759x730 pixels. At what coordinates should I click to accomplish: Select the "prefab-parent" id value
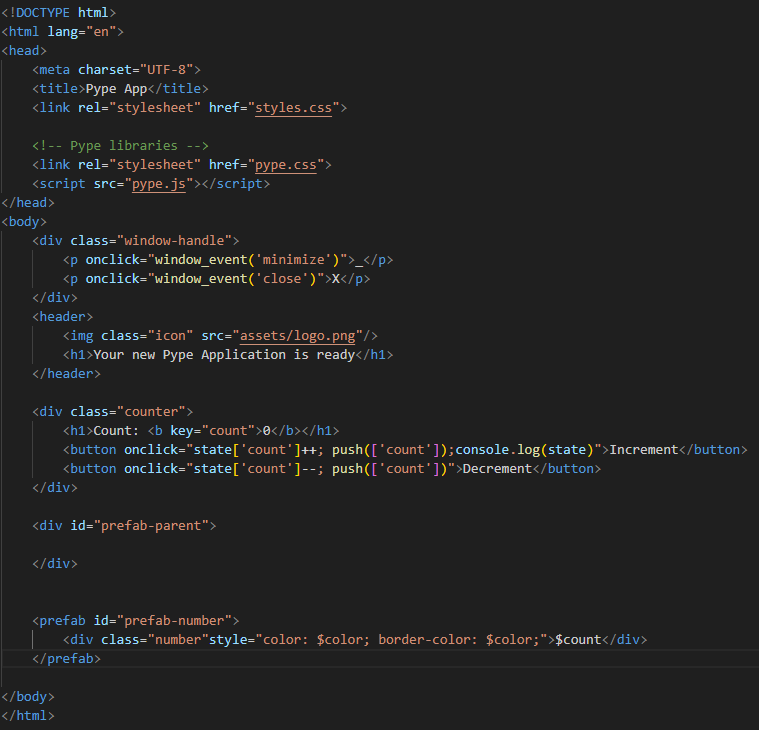151,526
